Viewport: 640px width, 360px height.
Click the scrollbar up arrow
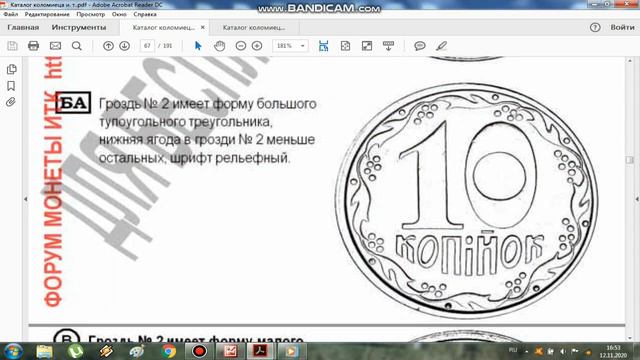pos(630,60)
